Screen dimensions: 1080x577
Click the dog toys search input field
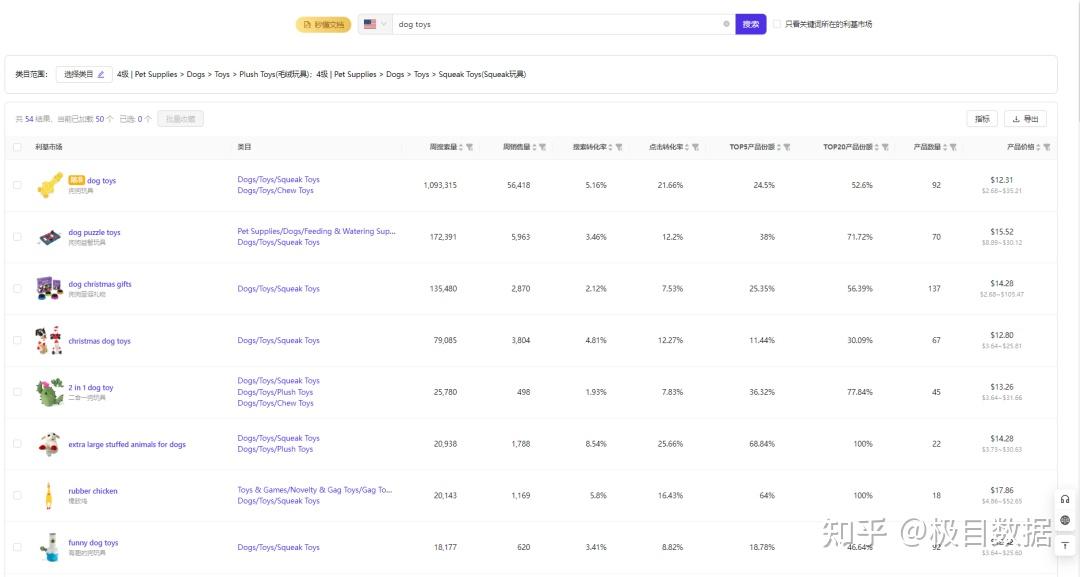pos(555,24)
